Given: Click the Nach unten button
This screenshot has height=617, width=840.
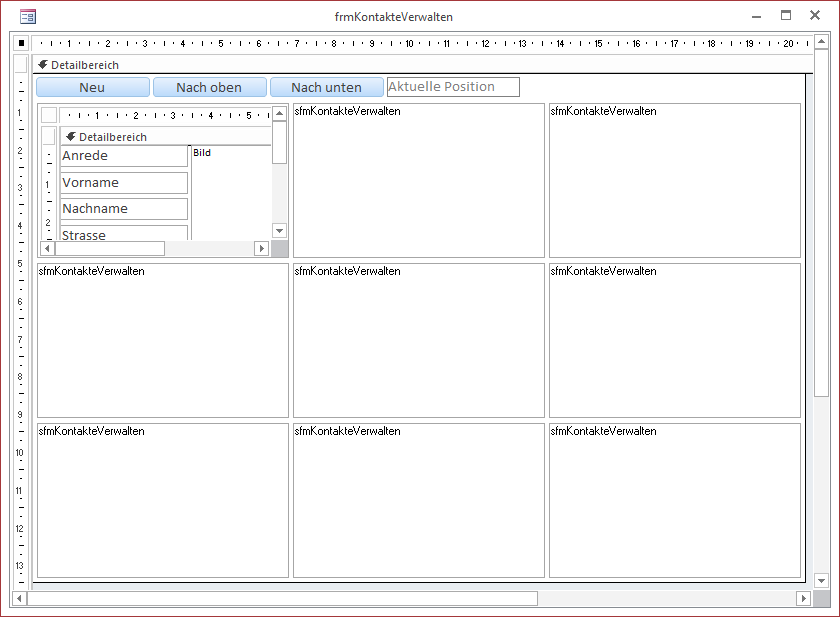Looking at the screenshot, I should (x=326, y=87).
